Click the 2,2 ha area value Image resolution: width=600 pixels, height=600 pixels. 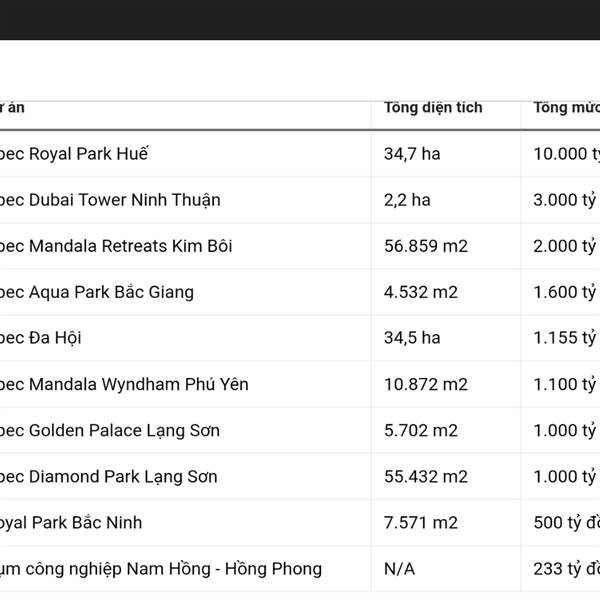[x=407, y=200]
